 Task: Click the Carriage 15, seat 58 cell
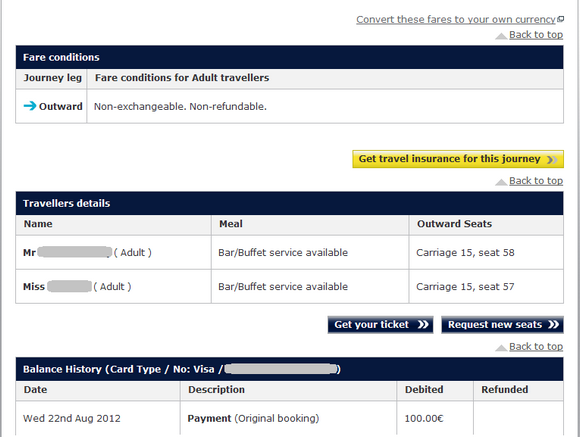(486, 252)
